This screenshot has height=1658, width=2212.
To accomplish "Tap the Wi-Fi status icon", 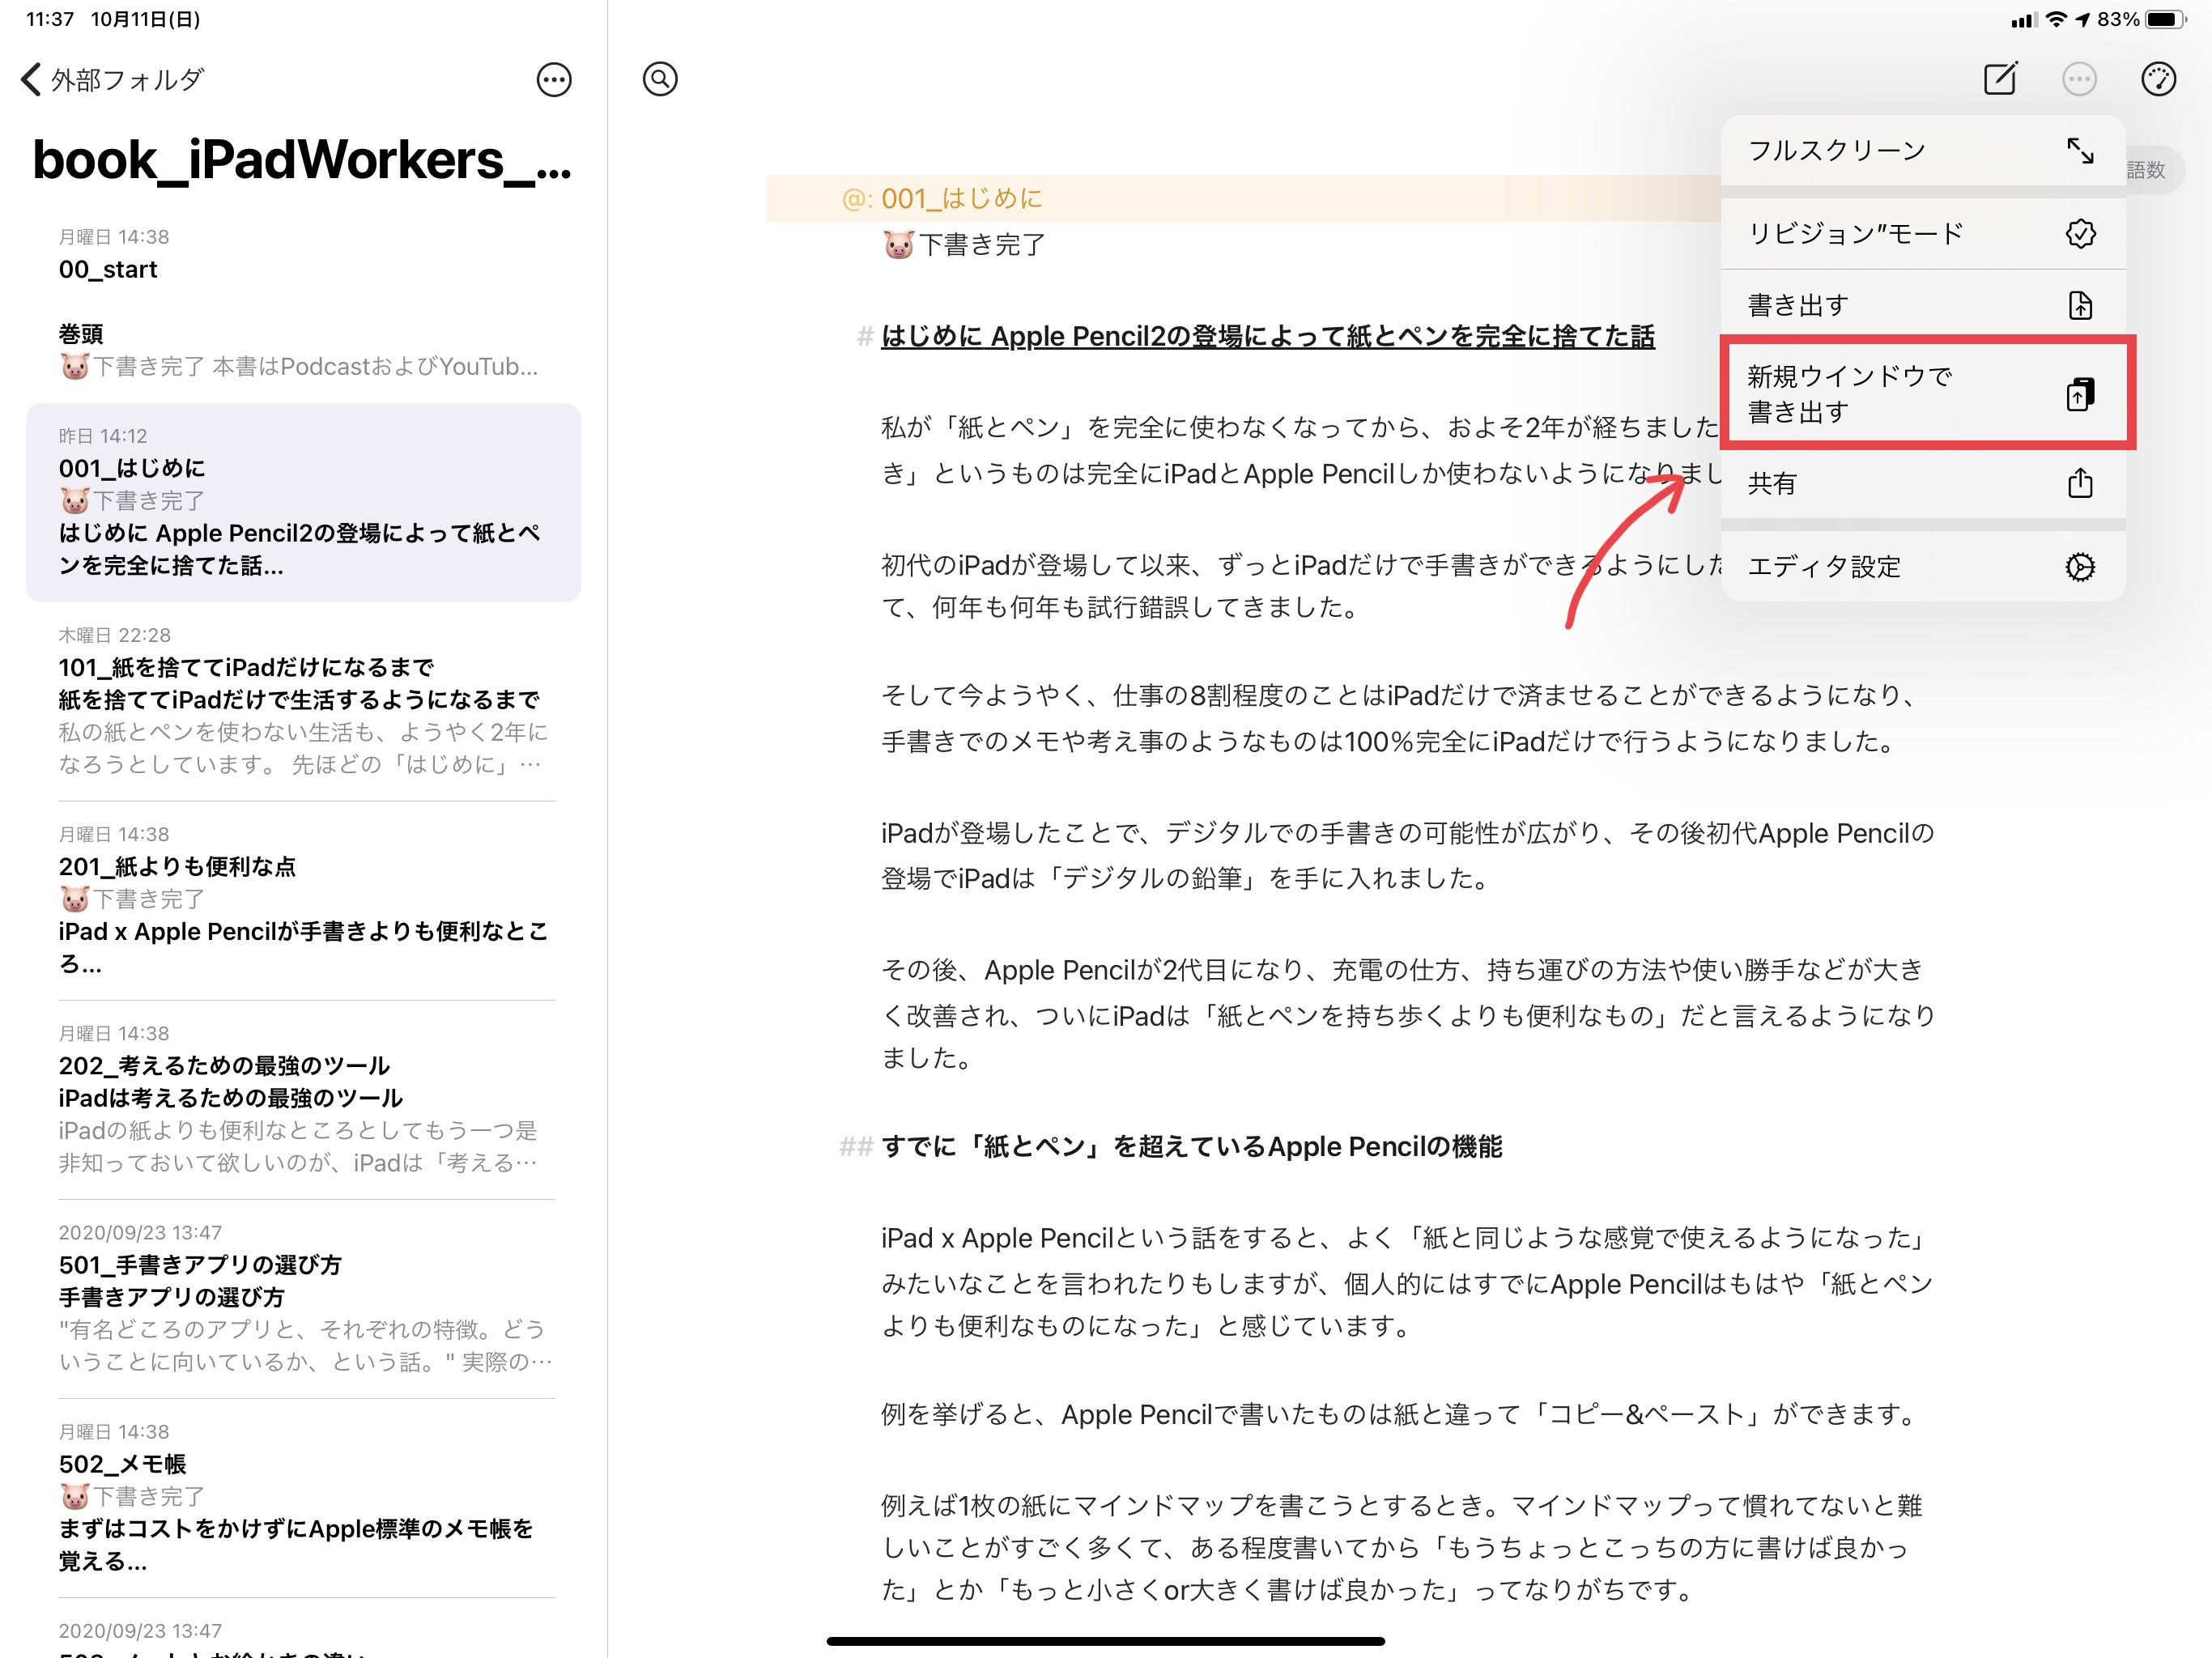I will tap(2056, 19).
